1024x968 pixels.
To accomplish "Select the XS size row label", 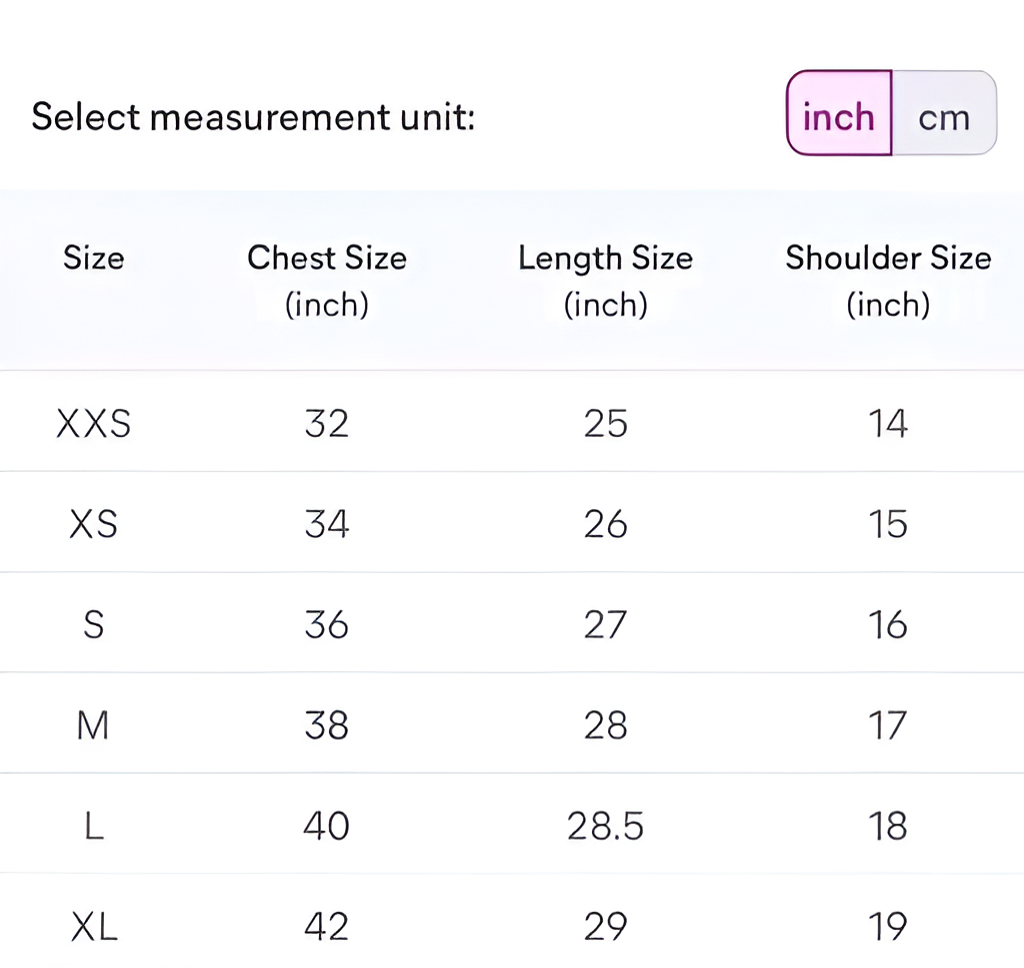I will [93, 523].
